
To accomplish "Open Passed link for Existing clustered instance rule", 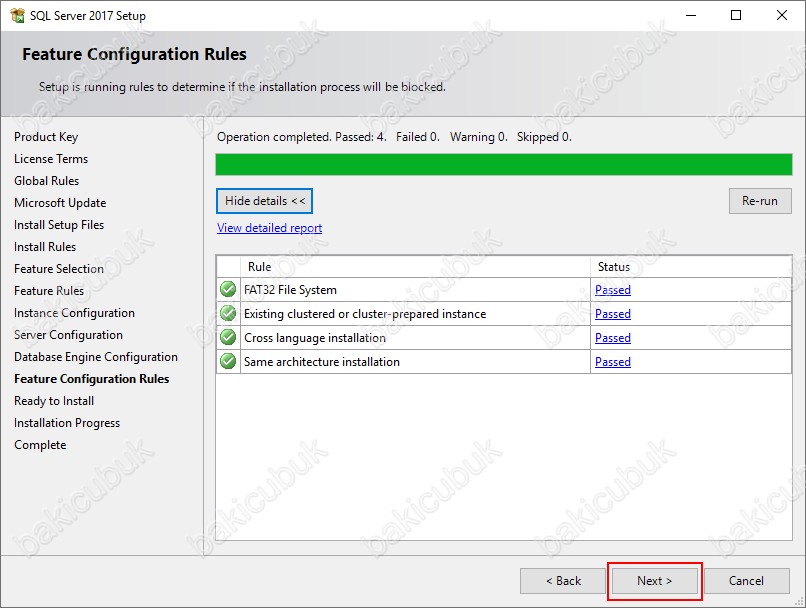I will pos(613,314).
